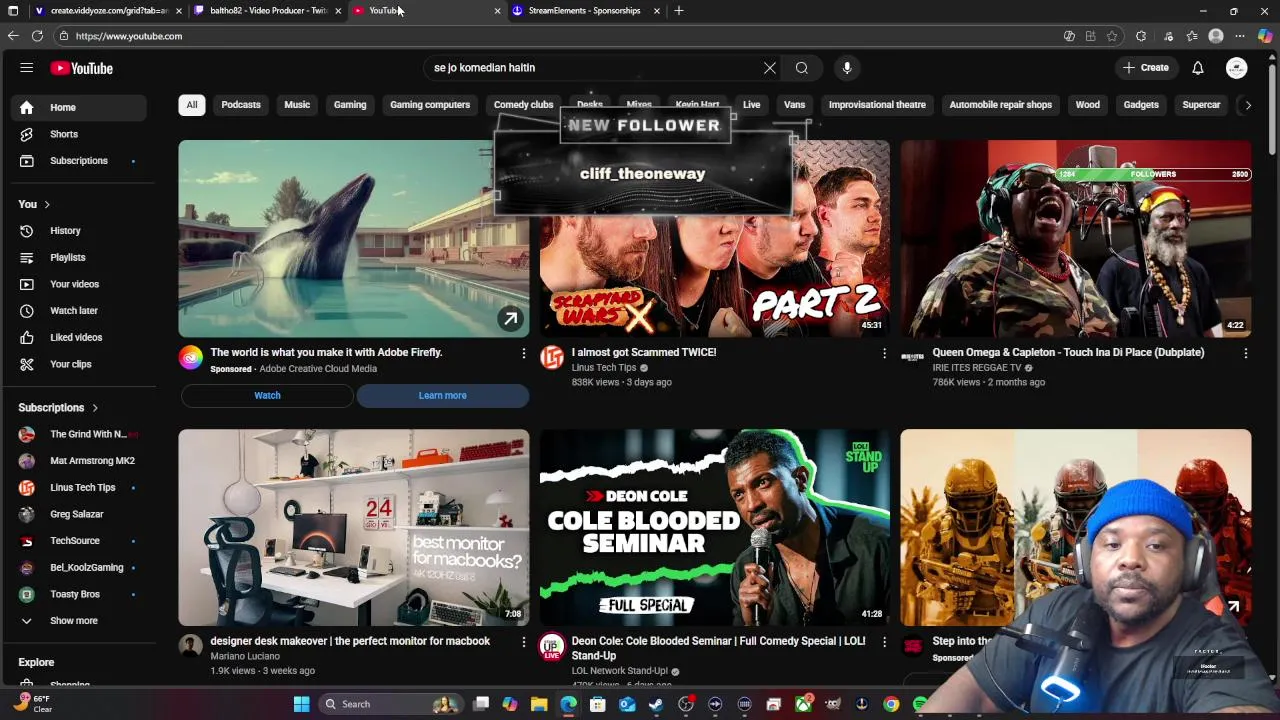Clear the search box with the X
The image size is (1280, 720).
click(770, 68)
